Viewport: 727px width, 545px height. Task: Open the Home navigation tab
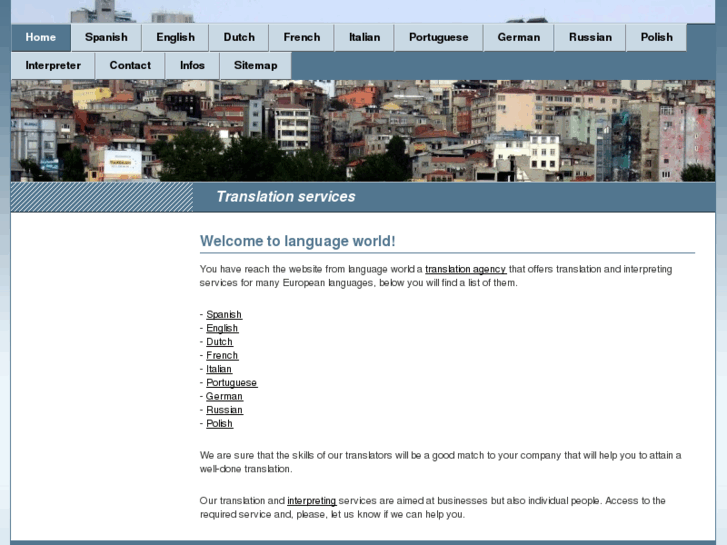tap(41, 38)
